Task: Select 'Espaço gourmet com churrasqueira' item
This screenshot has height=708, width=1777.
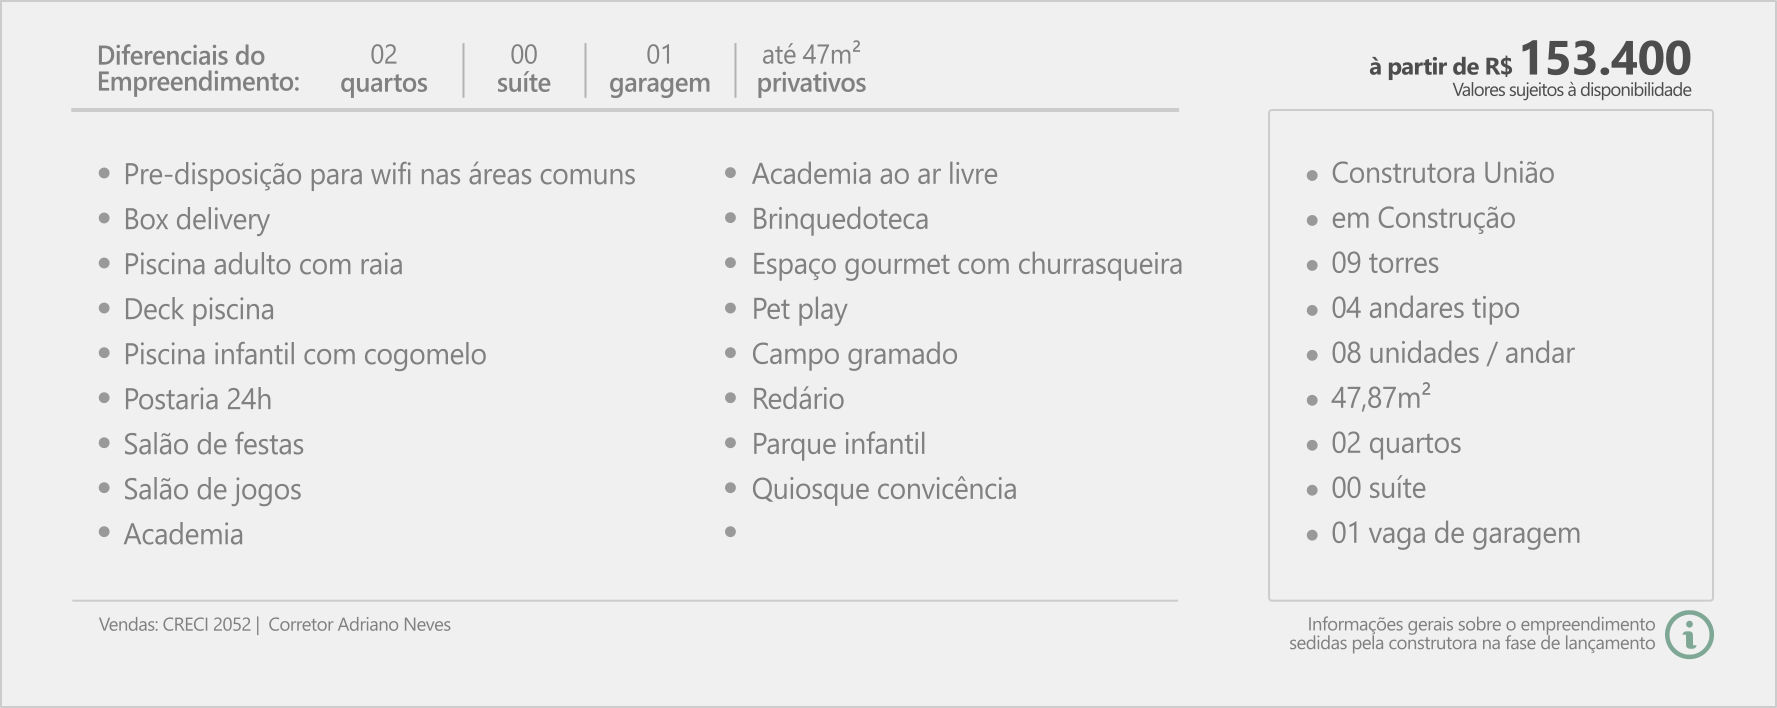Action: coord(967,264)
